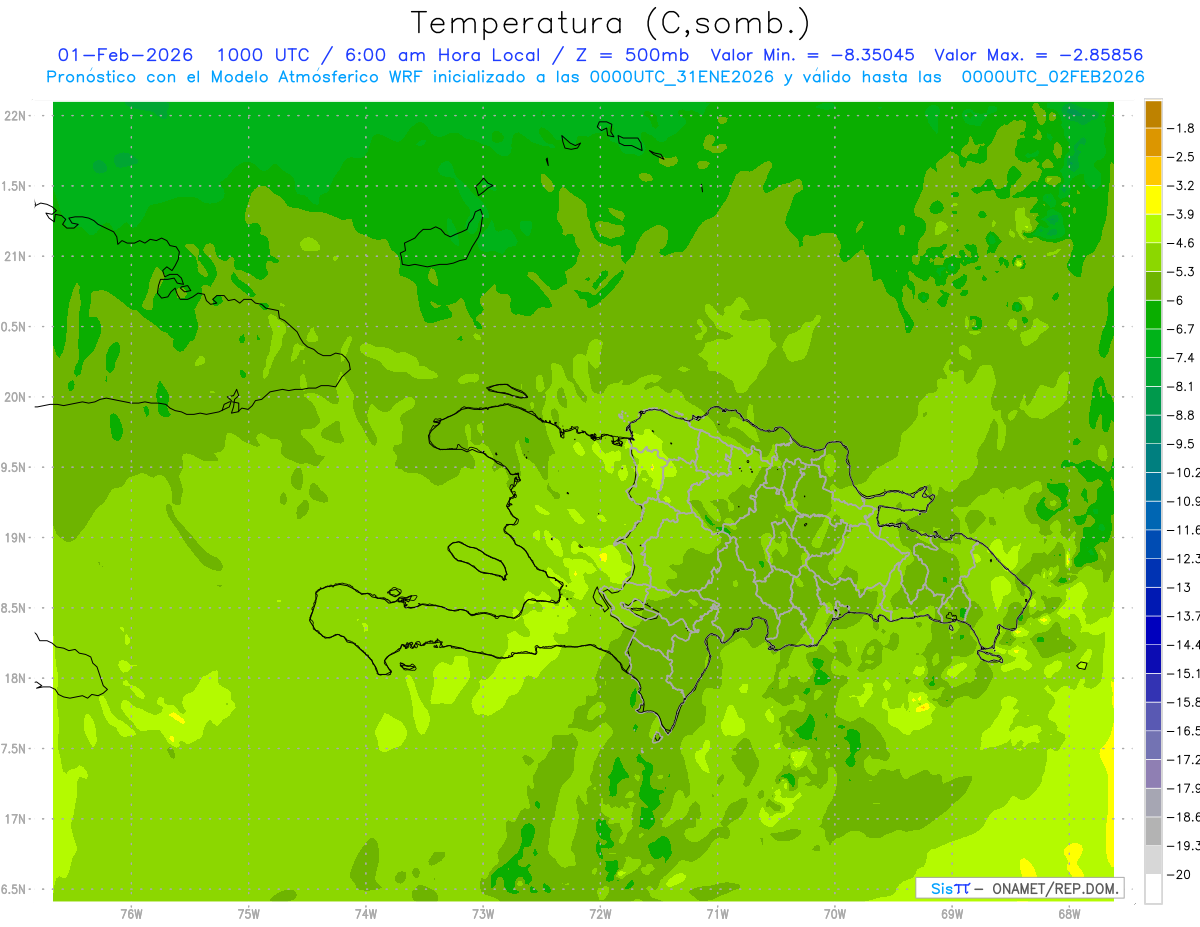Click the 18N latitude axis label

point(15,678)
